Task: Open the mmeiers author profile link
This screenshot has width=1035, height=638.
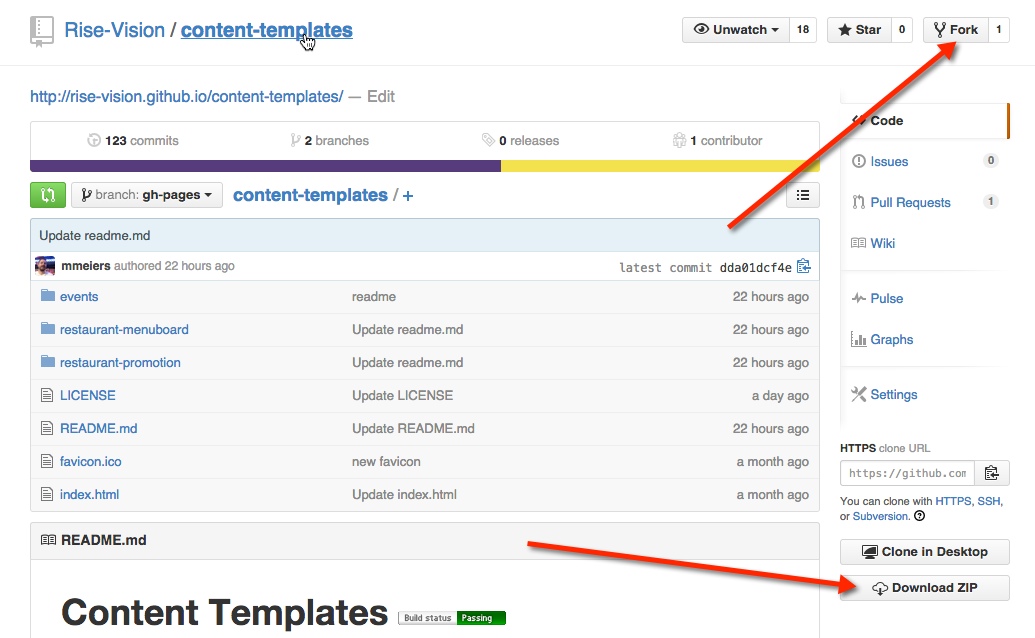Action: (x=86, y=266)
